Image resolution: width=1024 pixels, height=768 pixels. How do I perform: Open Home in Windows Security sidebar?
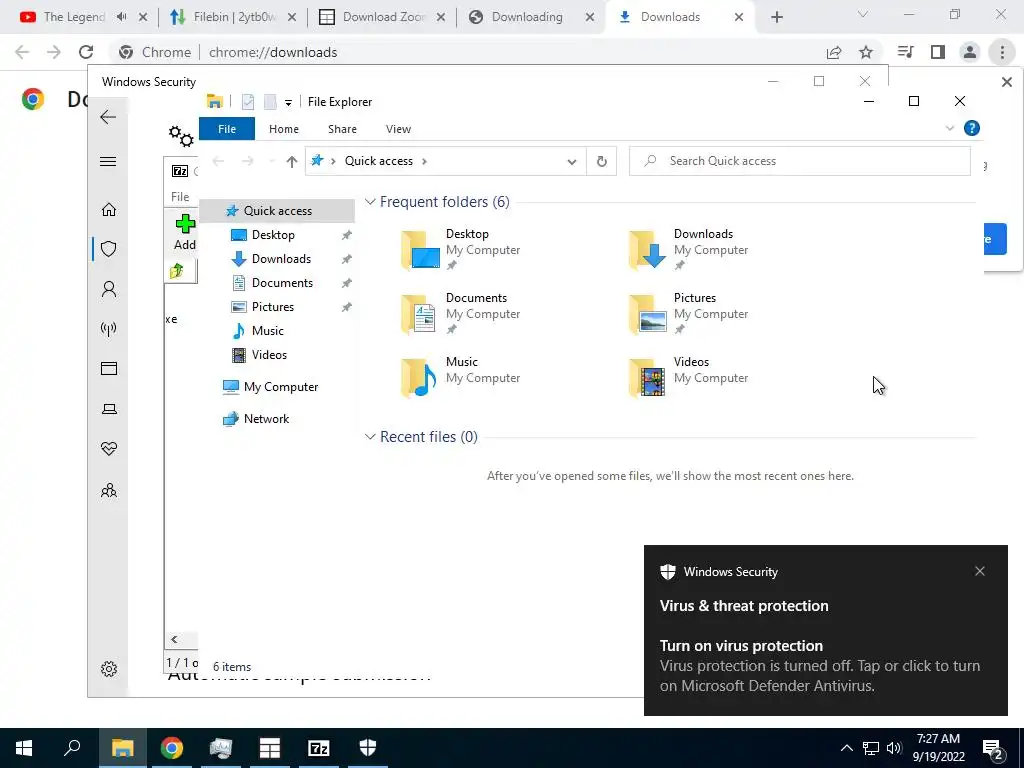click(x=108, y=210)
